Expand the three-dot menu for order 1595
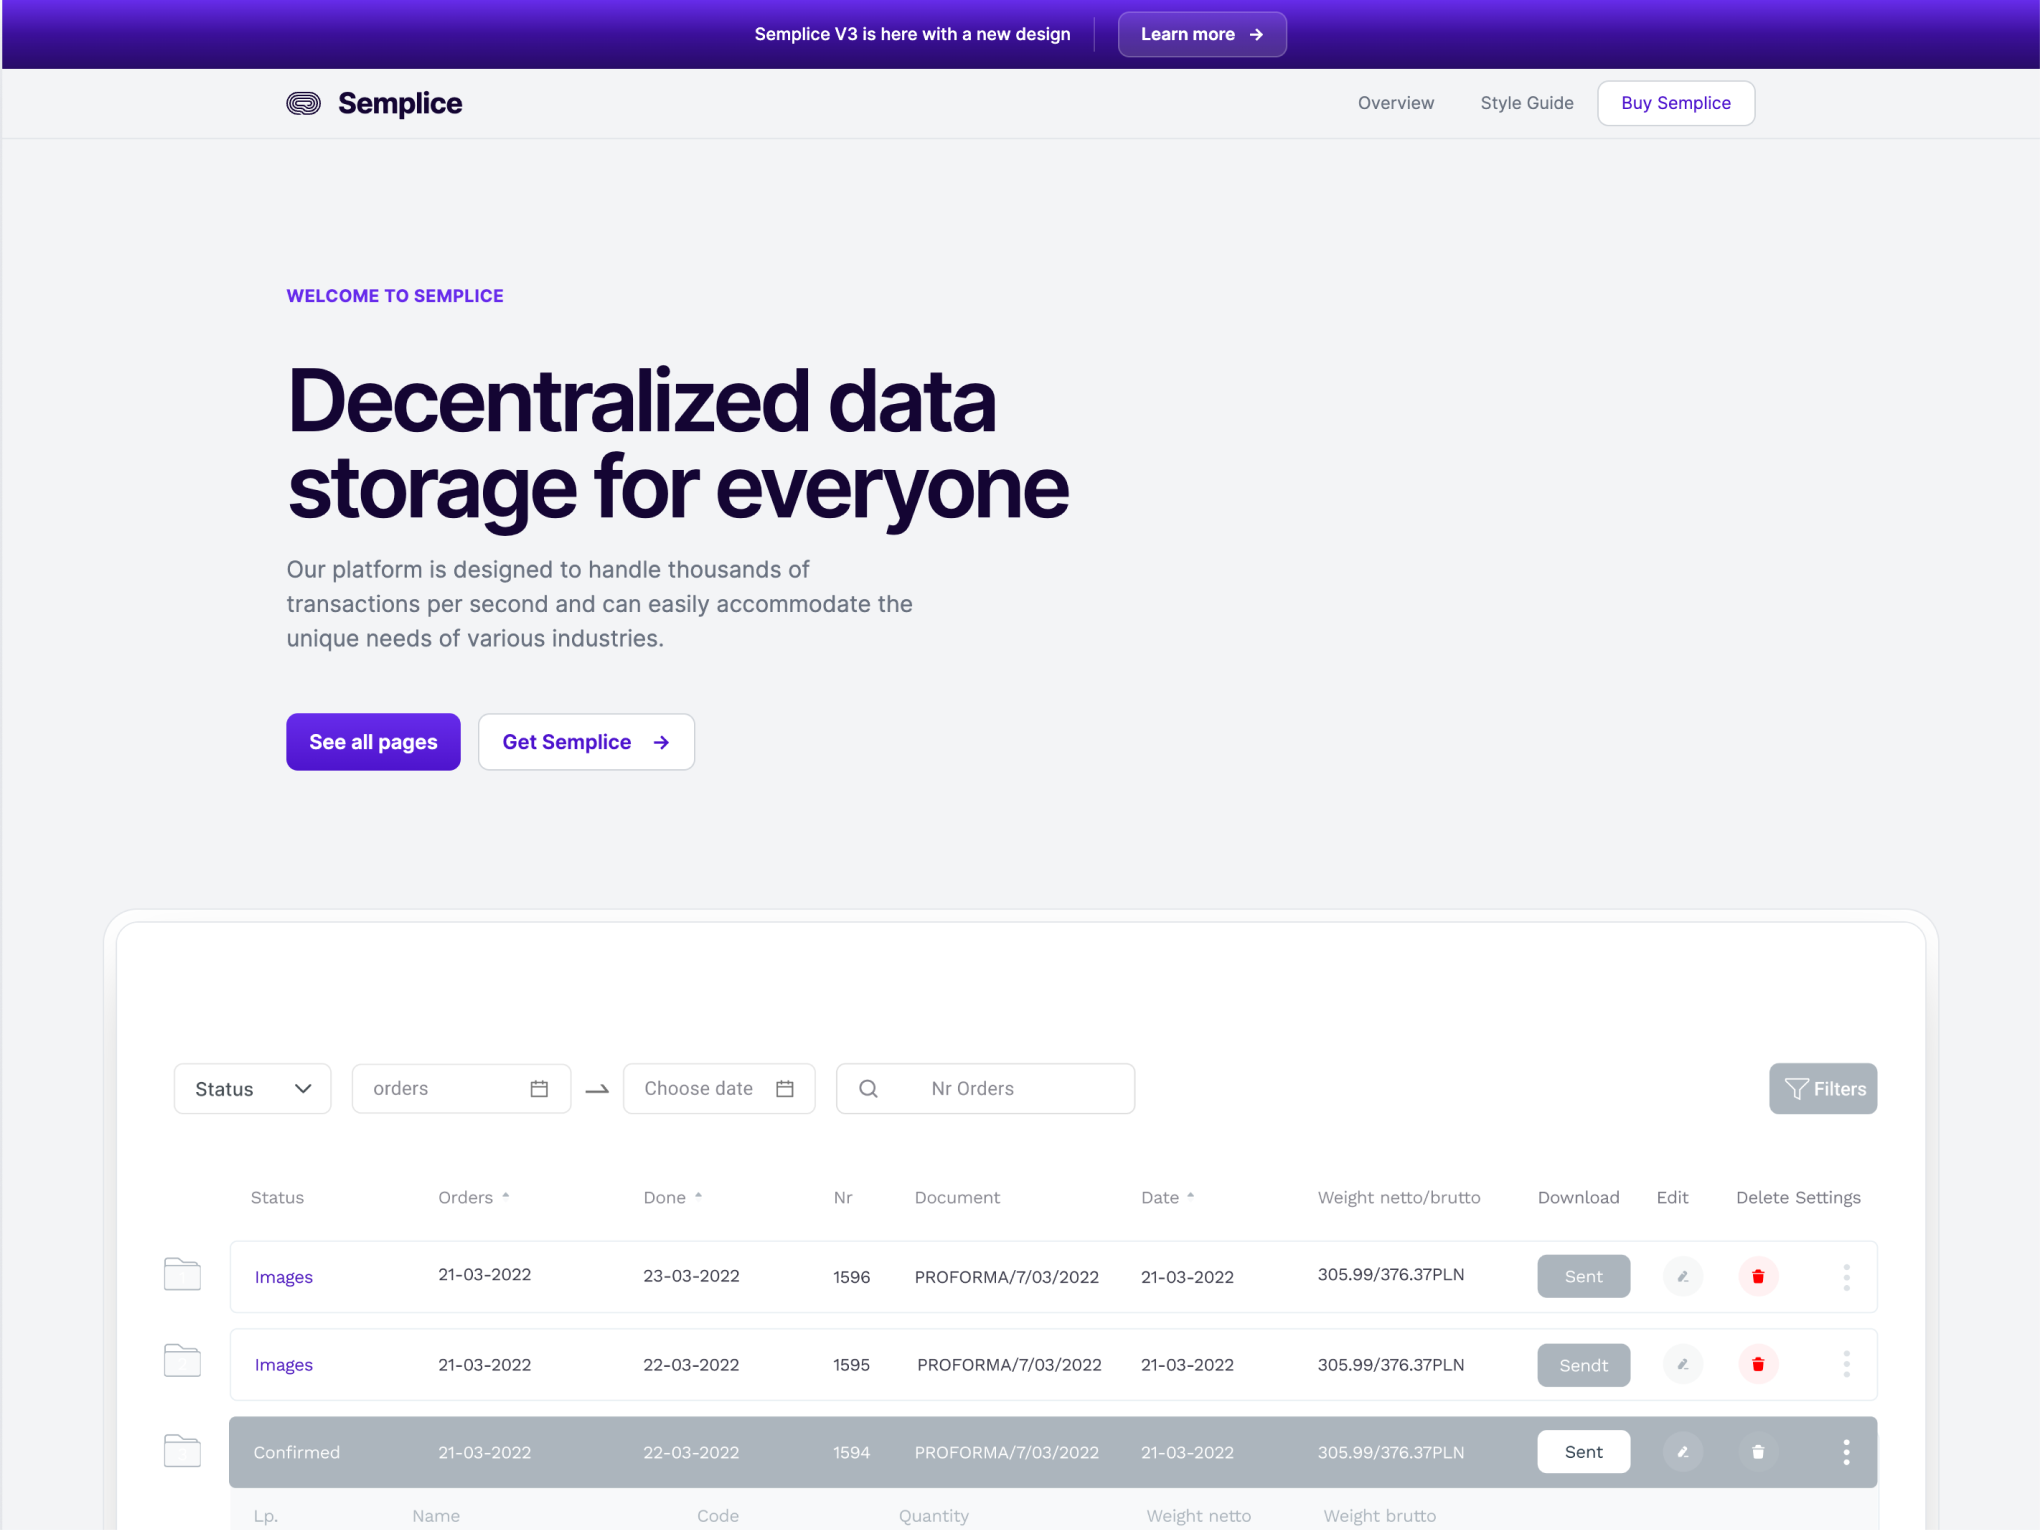2040x1530 pixels. (1847, 1363)
